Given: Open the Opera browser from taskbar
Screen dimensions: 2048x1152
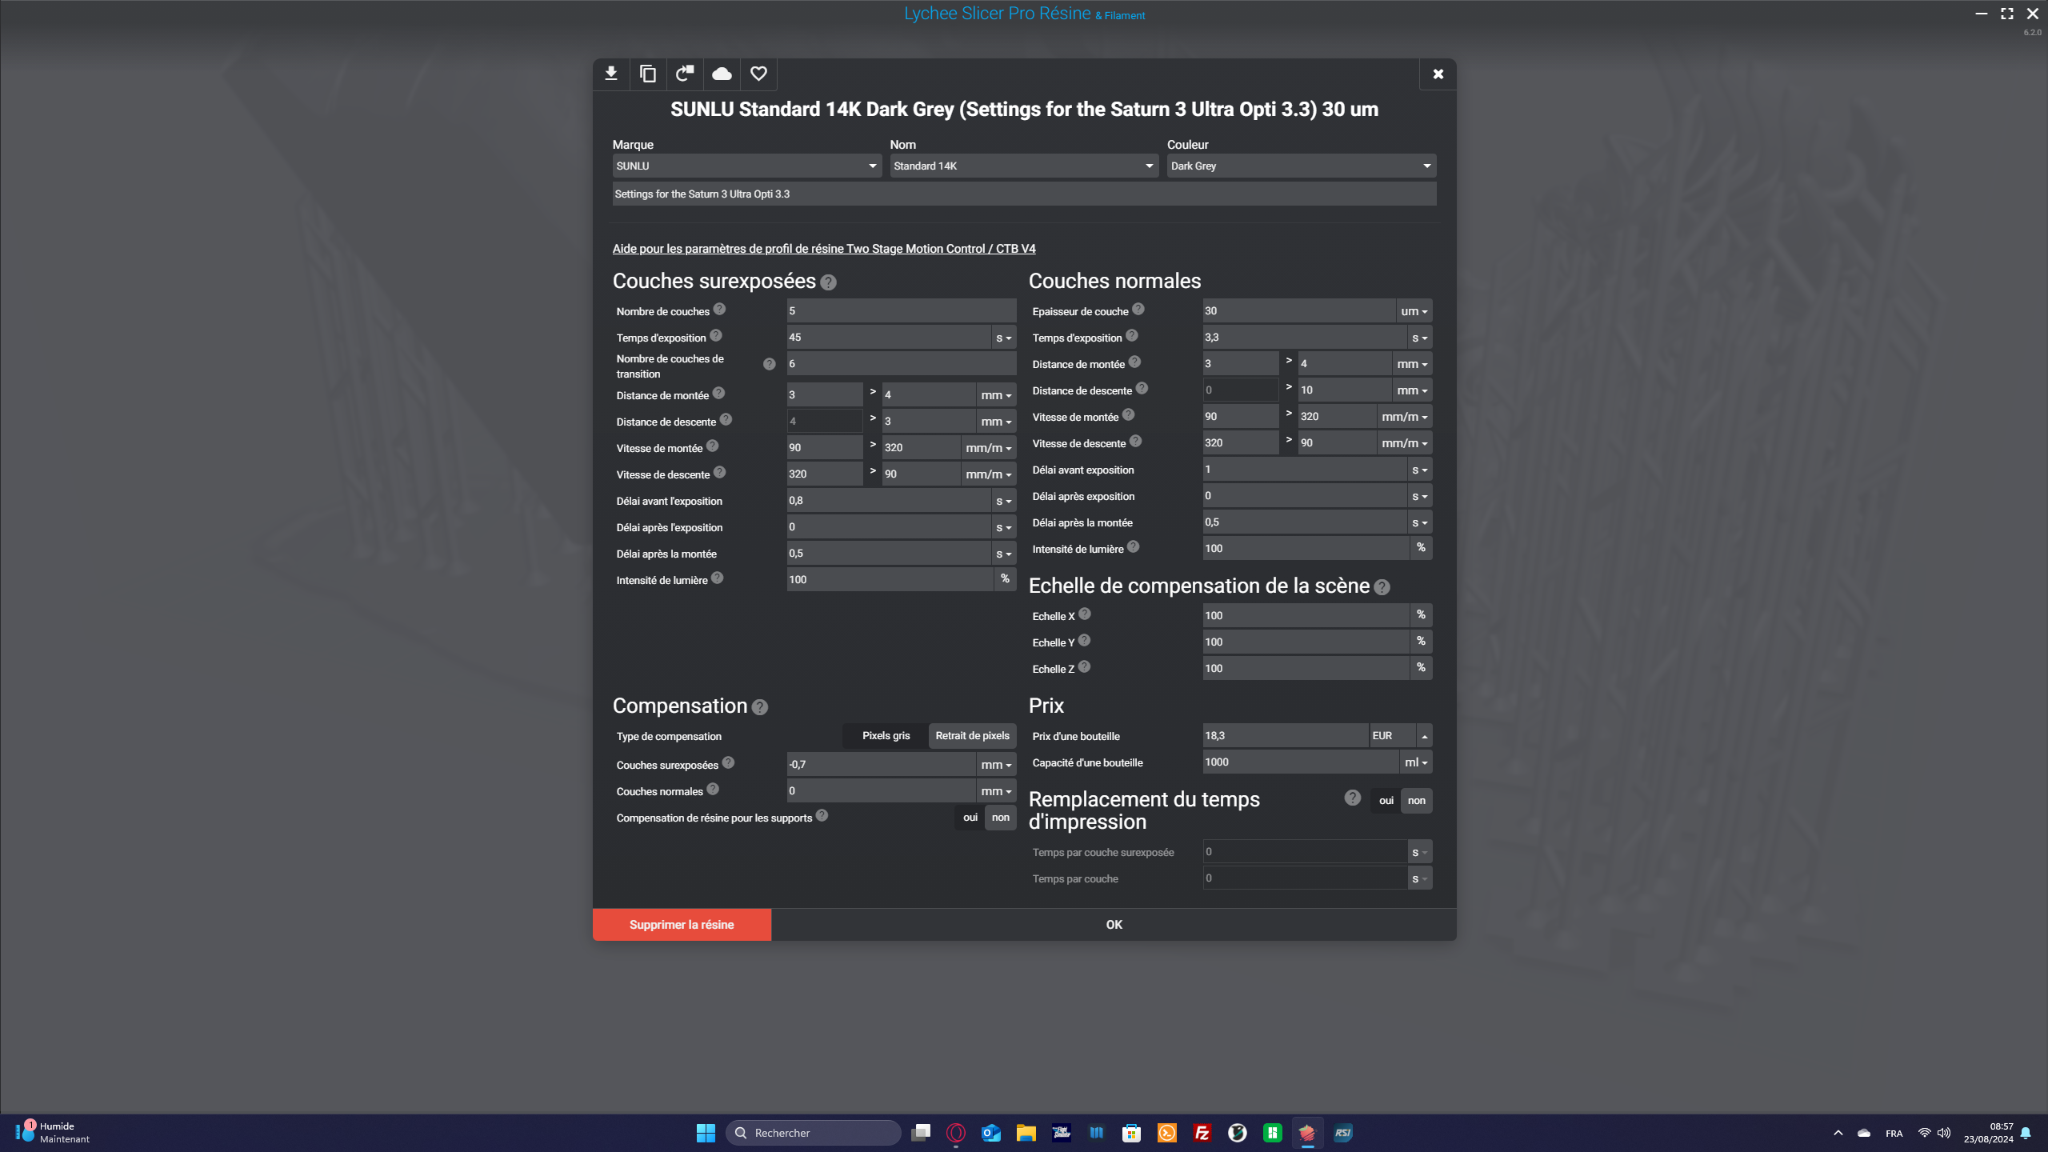Looking at the screenshot, I should [x=956, y=1133].
